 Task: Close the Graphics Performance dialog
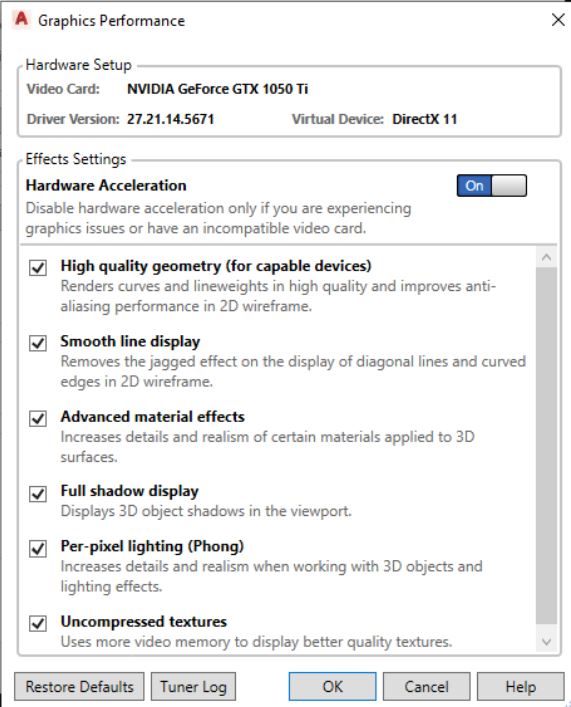click(558, 20)
